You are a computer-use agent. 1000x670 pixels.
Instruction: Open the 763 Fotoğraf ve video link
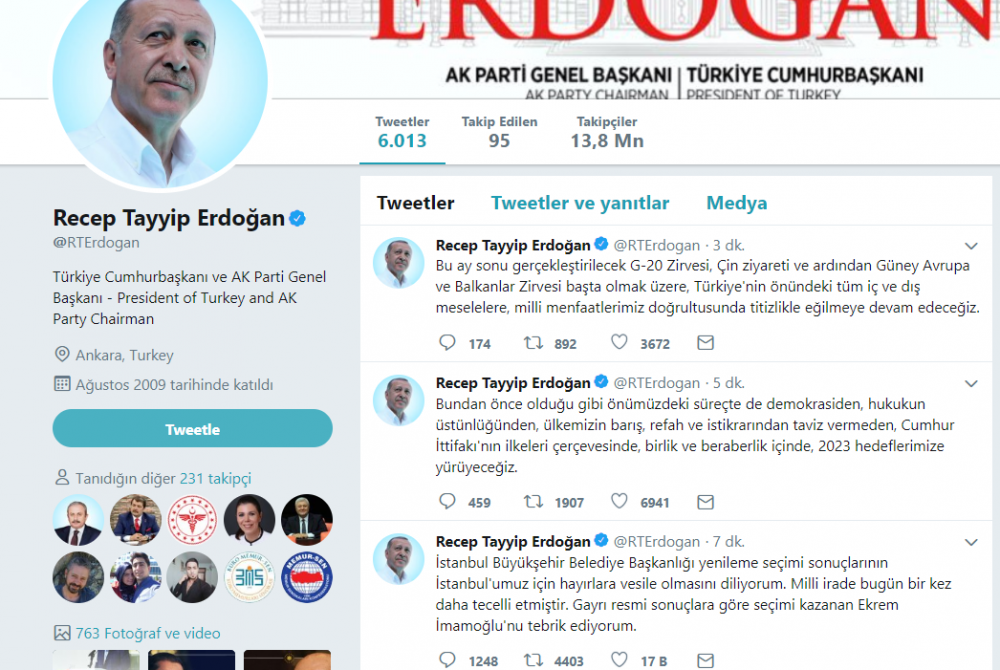pos(148,633)
